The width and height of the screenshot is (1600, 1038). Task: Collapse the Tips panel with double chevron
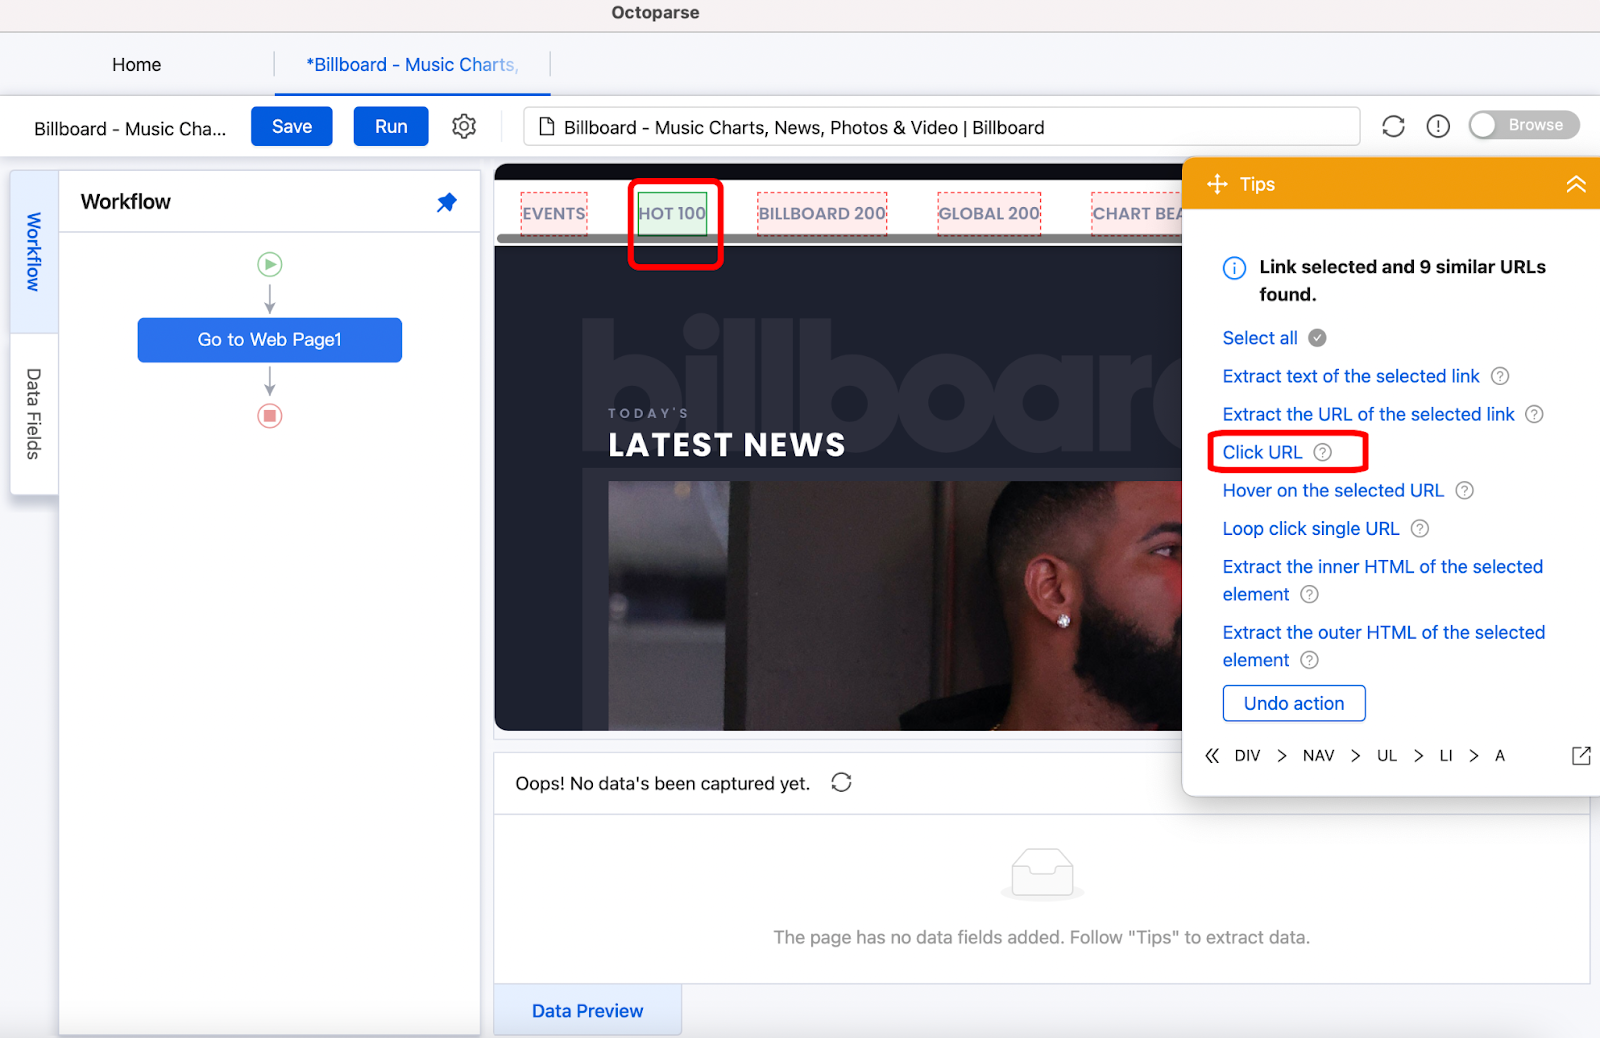[1576, 184]
